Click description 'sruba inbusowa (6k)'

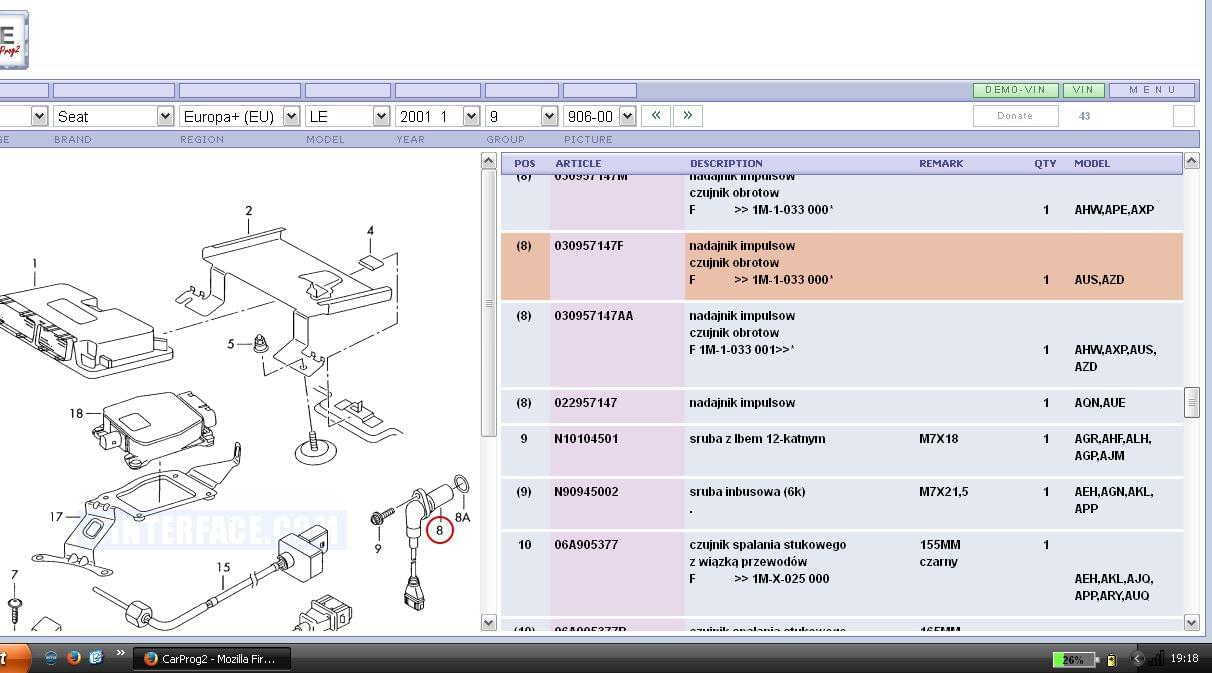747,492
